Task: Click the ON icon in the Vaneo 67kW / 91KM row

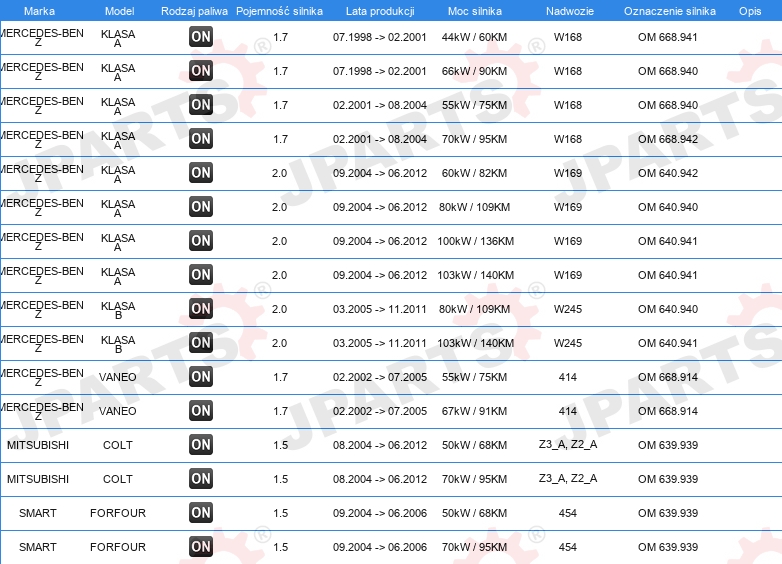Action: [x=201, y=410]
